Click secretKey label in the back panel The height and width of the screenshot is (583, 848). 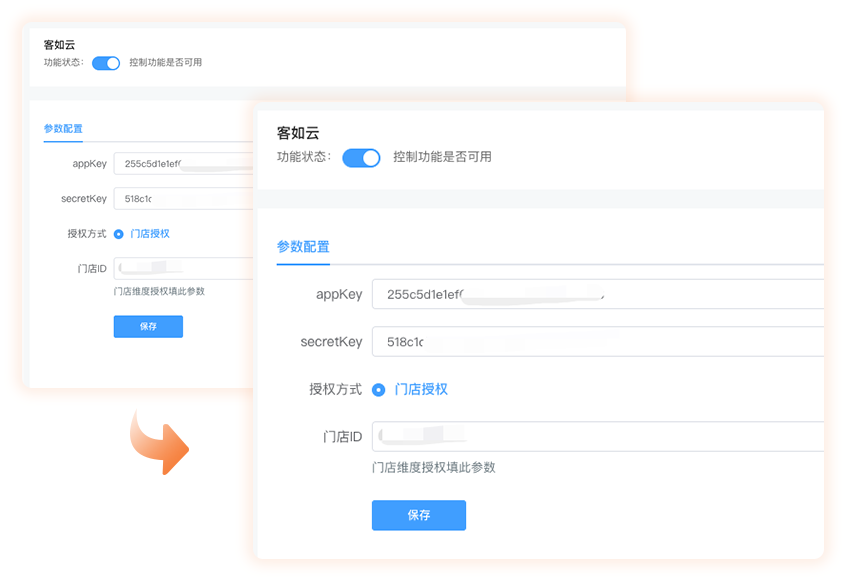tap(84, 199)
